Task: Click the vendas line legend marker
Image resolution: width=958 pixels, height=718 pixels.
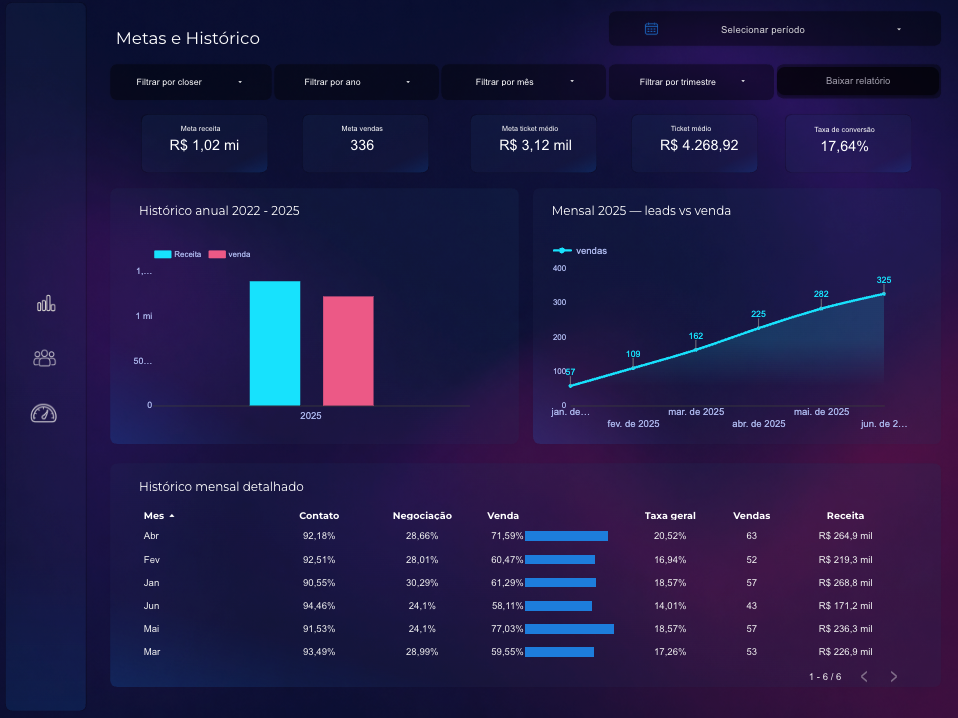Action: click(x=562, y=251)
